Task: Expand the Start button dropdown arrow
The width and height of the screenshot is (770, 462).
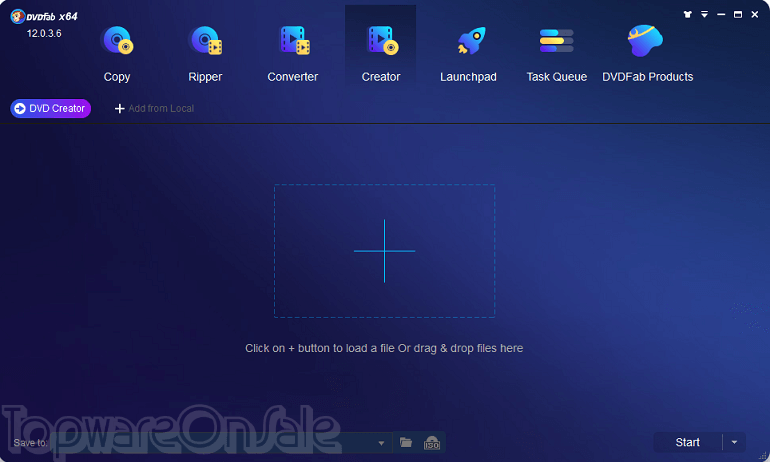Action: click(x=734, y=442)
